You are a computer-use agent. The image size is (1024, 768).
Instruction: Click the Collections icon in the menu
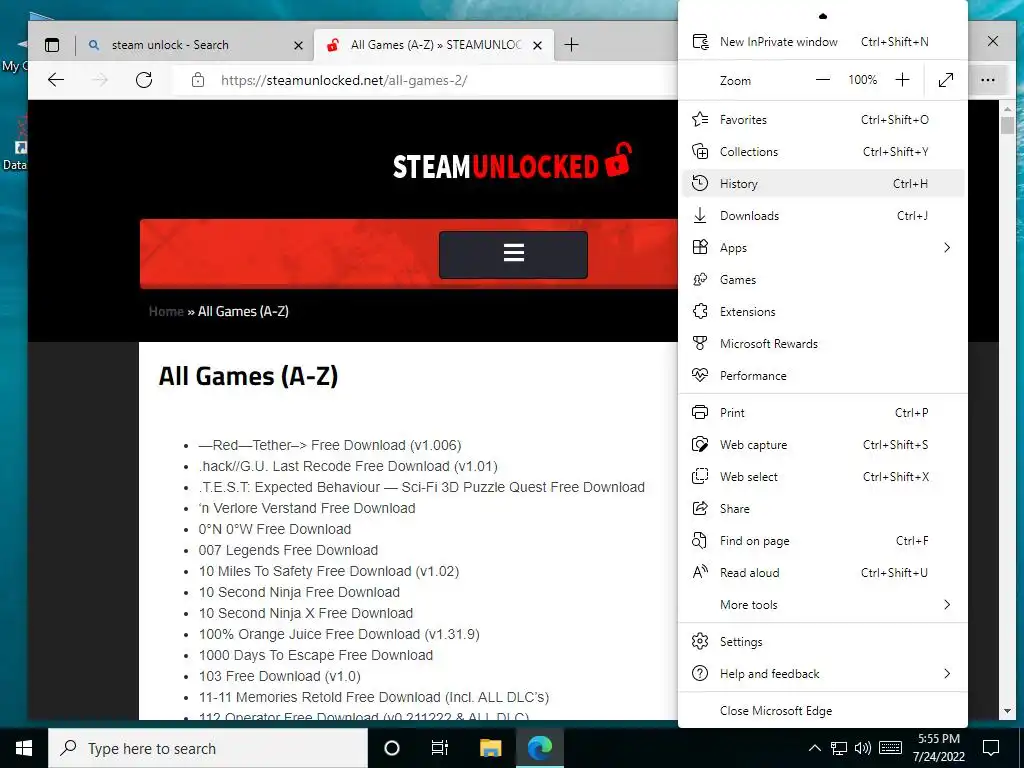(700, 152)
